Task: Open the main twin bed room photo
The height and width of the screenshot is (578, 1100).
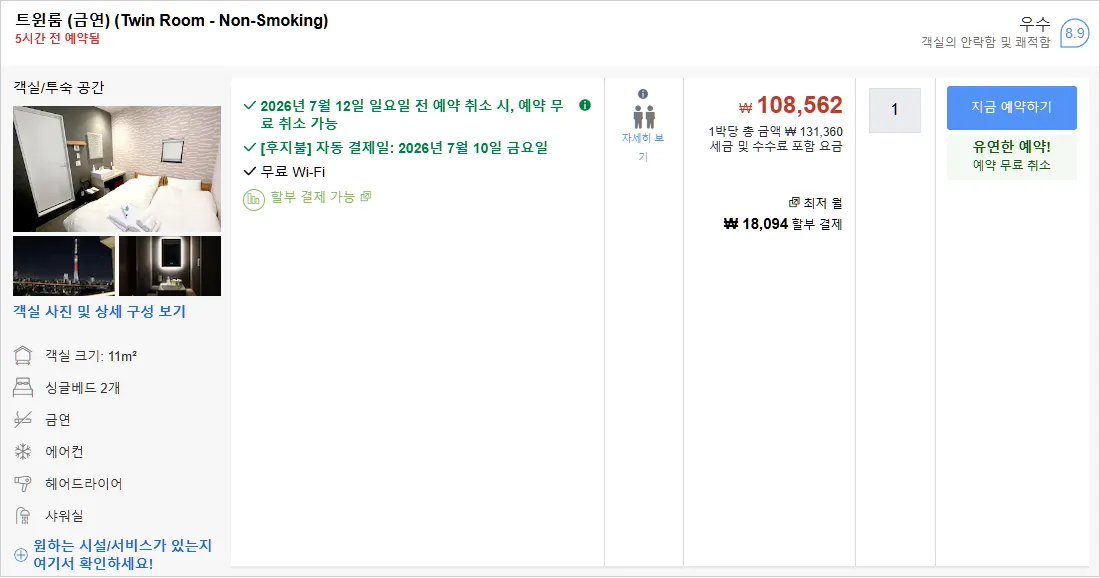Action: (x=117, y=169)
